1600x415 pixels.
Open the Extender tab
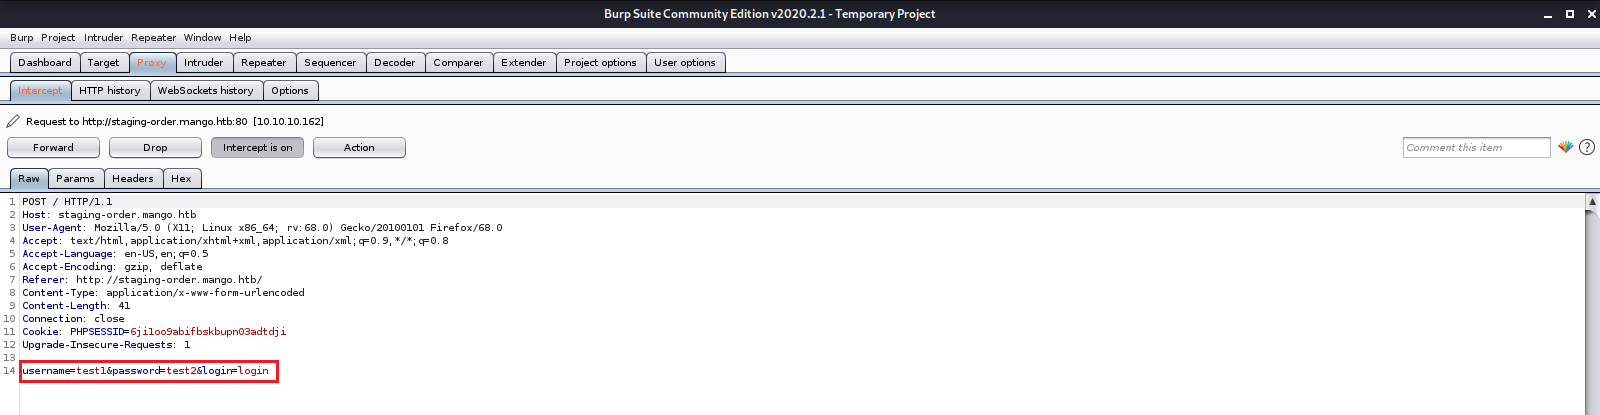pos(524,62)
